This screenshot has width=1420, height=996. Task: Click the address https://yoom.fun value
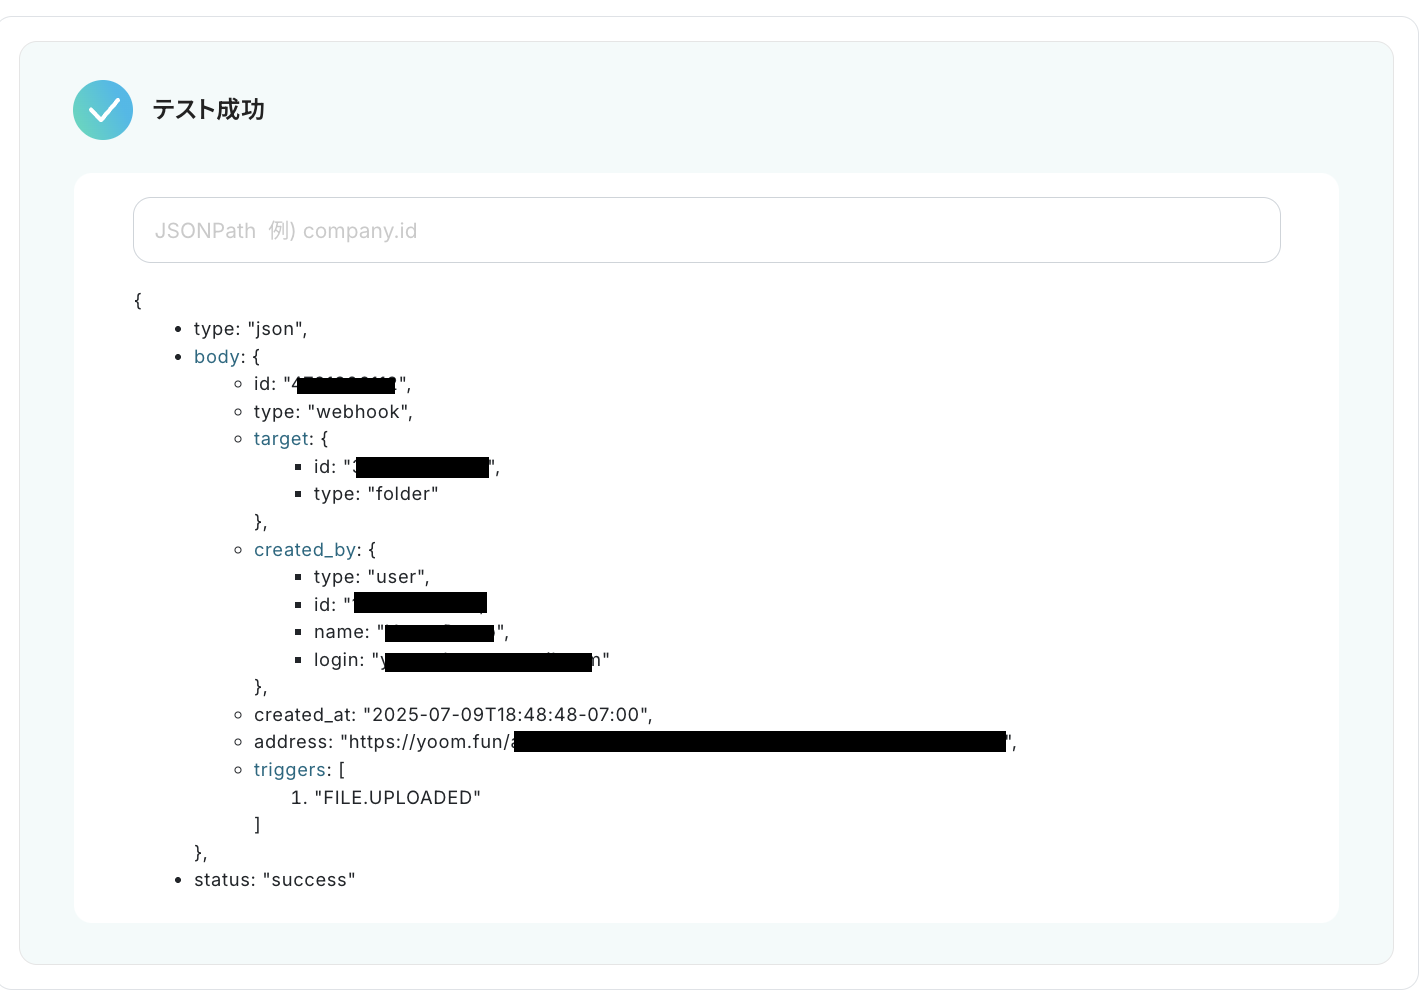678,742
